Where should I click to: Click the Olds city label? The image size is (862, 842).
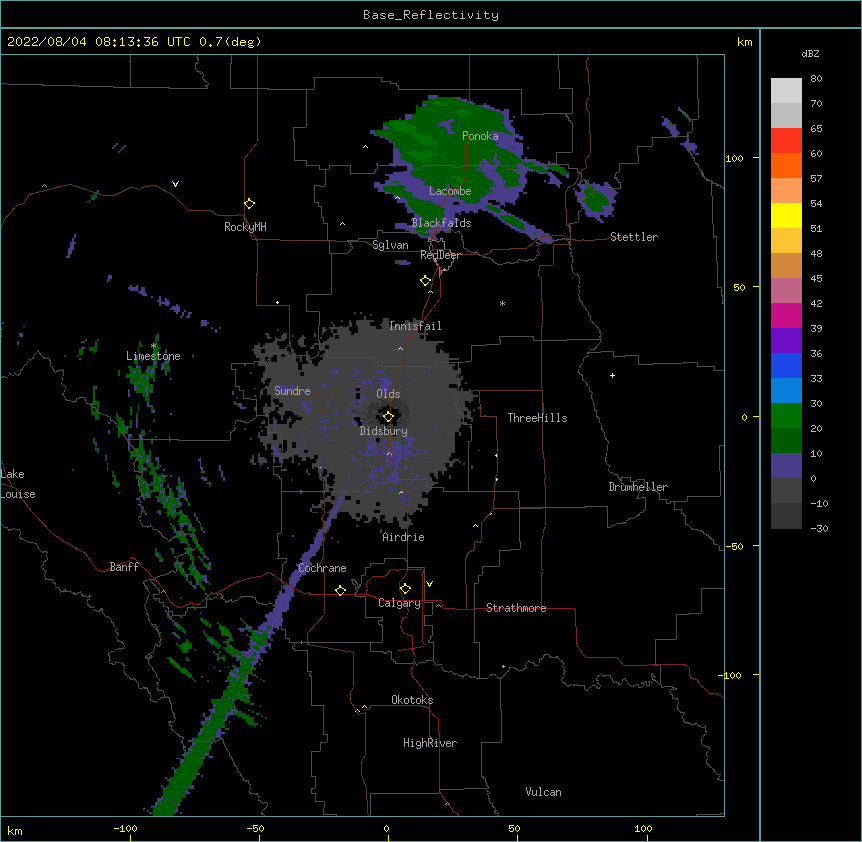[388, 394]
